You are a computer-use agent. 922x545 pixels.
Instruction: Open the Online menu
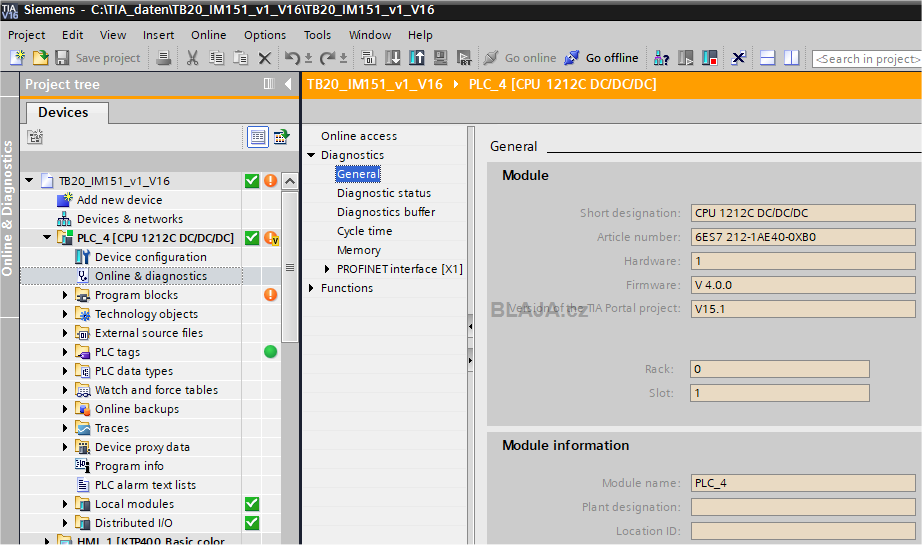[x=209, y=35]
